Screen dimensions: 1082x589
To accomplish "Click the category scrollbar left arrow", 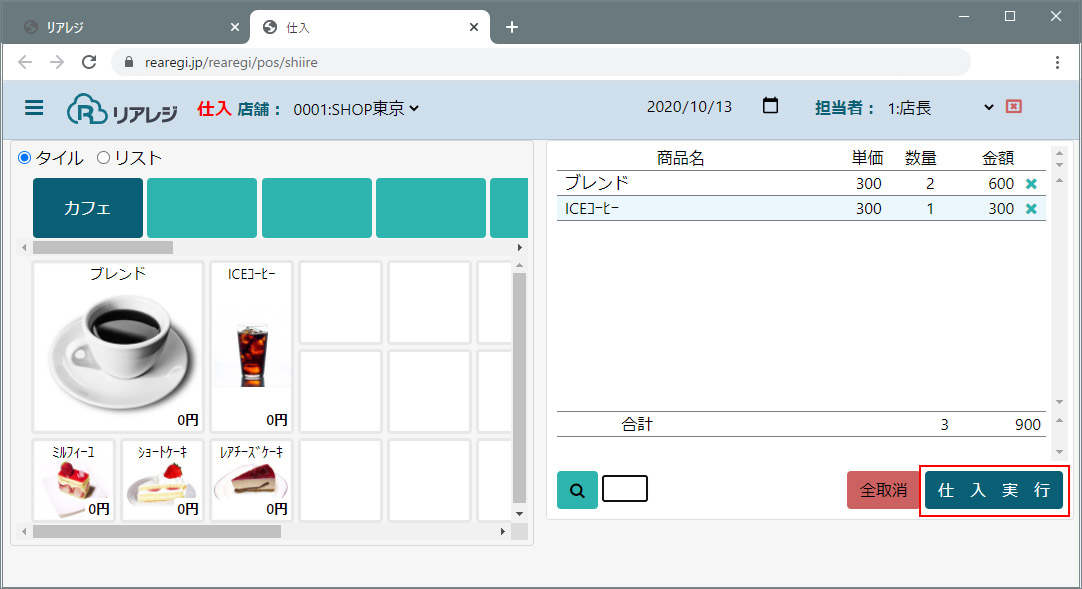I will point(24,248).
